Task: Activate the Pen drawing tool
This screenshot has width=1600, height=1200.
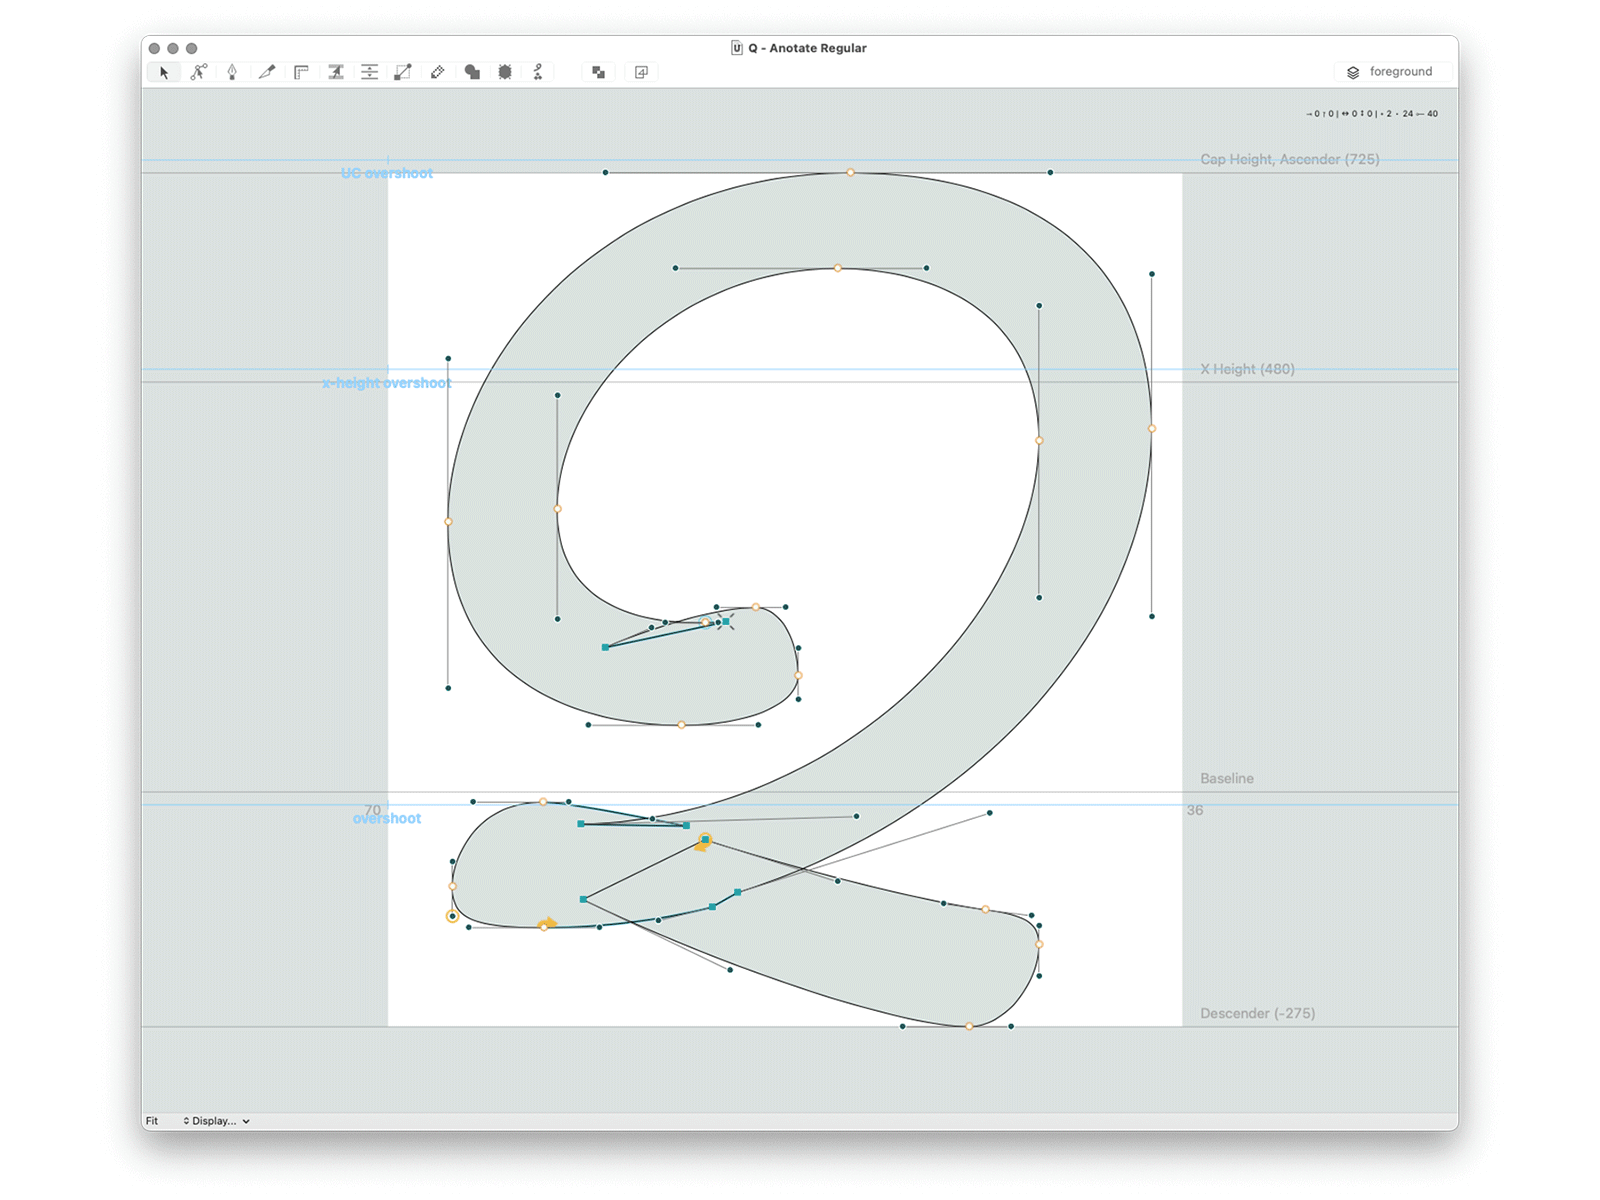Action: pos(233,71)
